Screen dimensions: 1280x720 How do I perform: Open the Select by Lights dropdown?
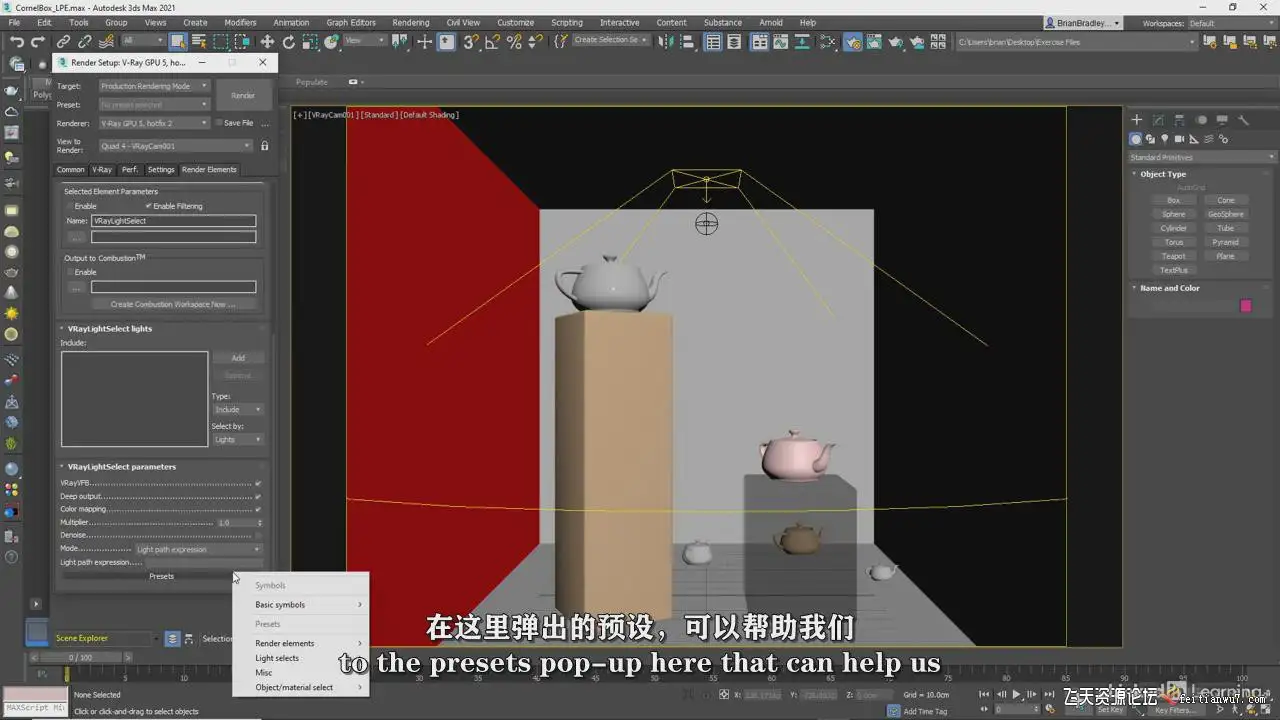click(238, 439)
